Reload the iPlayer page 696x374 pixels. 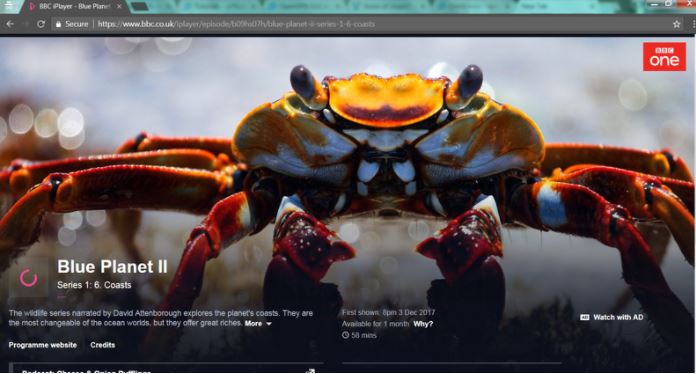(x=41, y=24)
